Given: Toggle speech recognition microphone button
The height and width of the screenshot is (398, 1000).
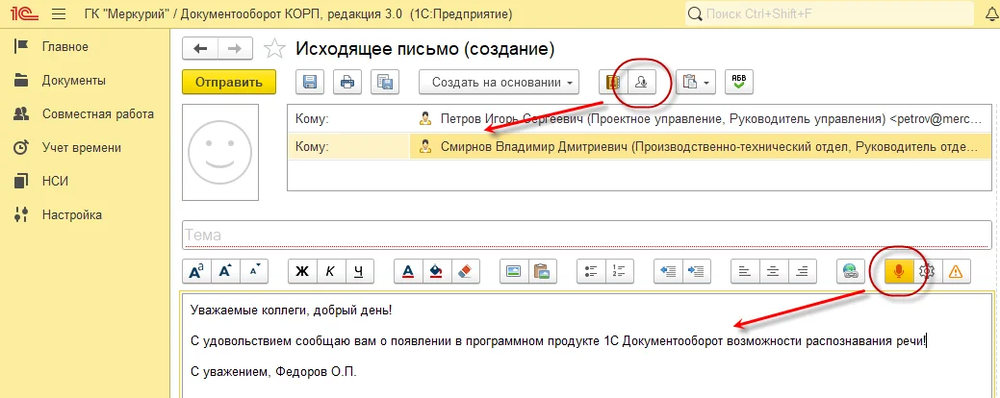Looking at the screenshot, I should [899, 271].
